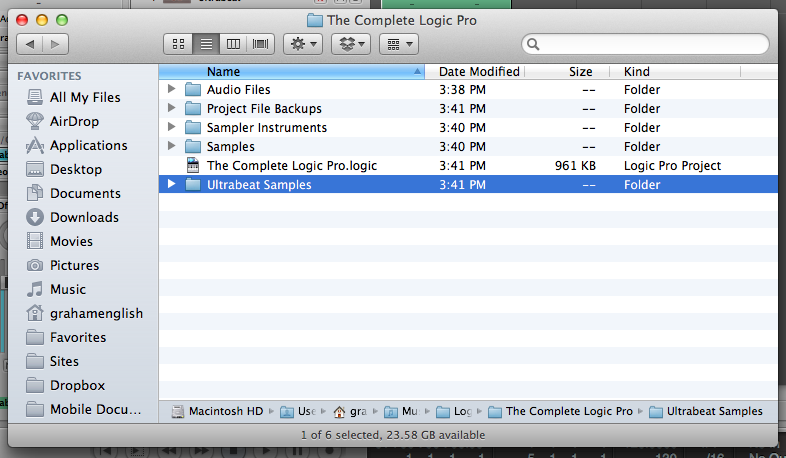Open the Action gear menu

[302, 44]
